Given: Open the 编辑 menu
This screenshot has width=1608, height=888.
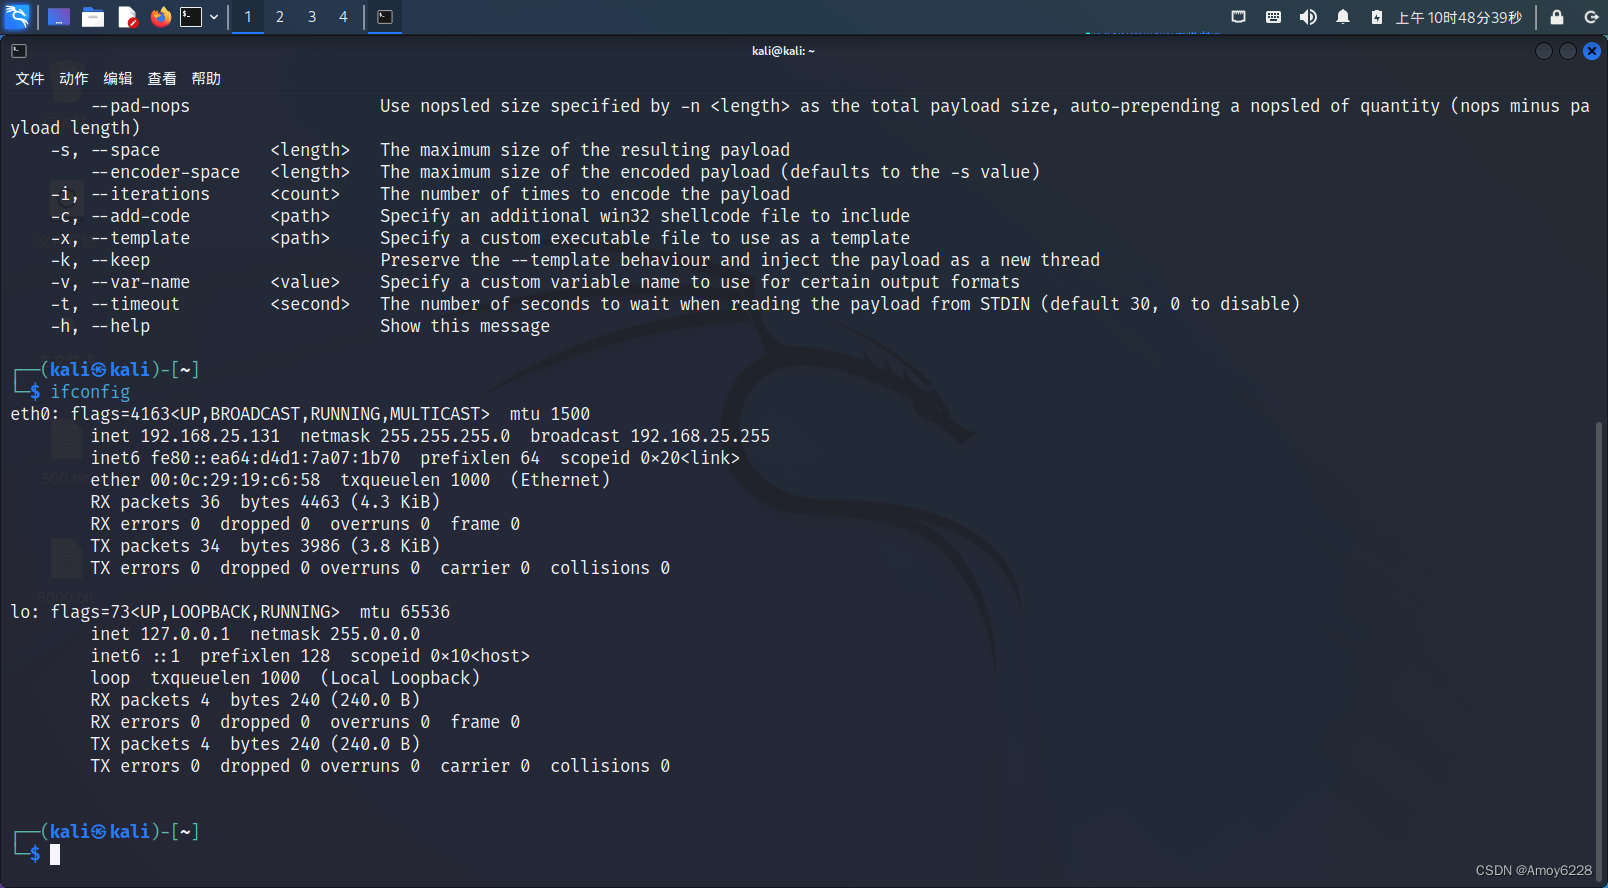Looking at the screenshot, I should click(x=118, y=78).
